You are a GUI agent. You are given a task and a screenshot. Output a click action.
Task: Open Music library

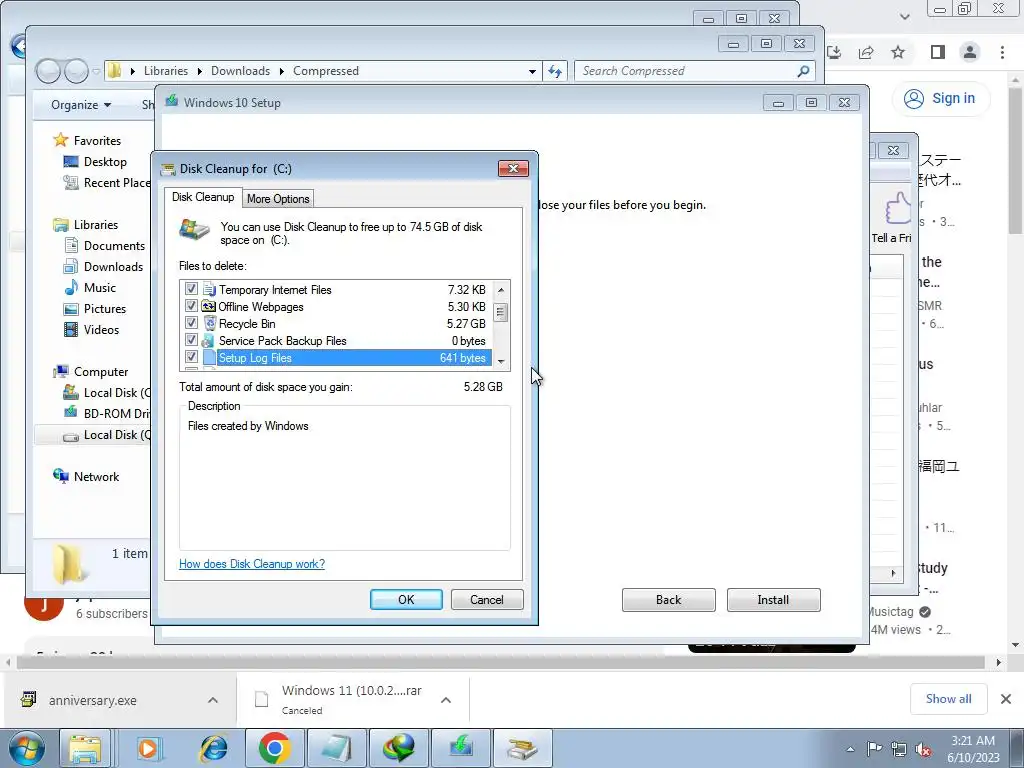tap(99, 287)
